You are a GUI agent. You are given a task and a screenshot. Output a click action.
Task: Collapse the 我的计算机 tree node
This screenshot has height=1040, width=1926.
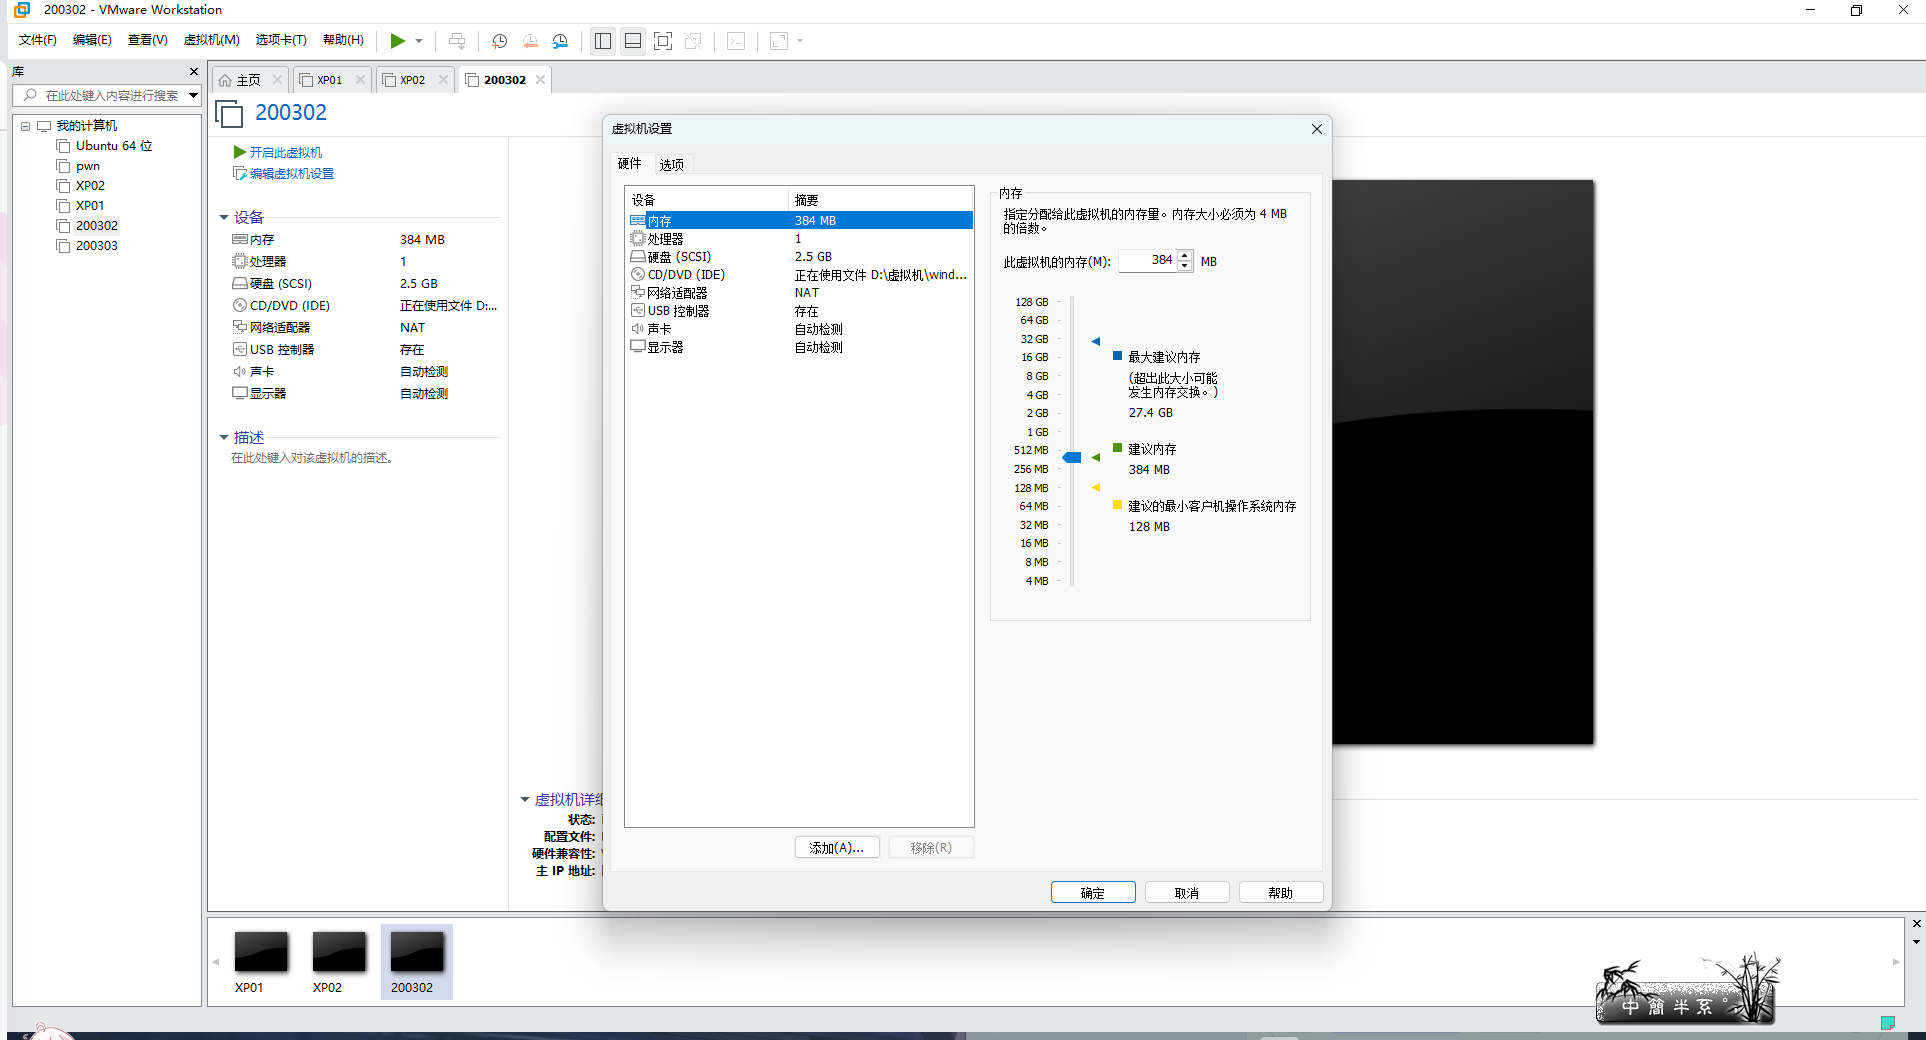point(26,126)
